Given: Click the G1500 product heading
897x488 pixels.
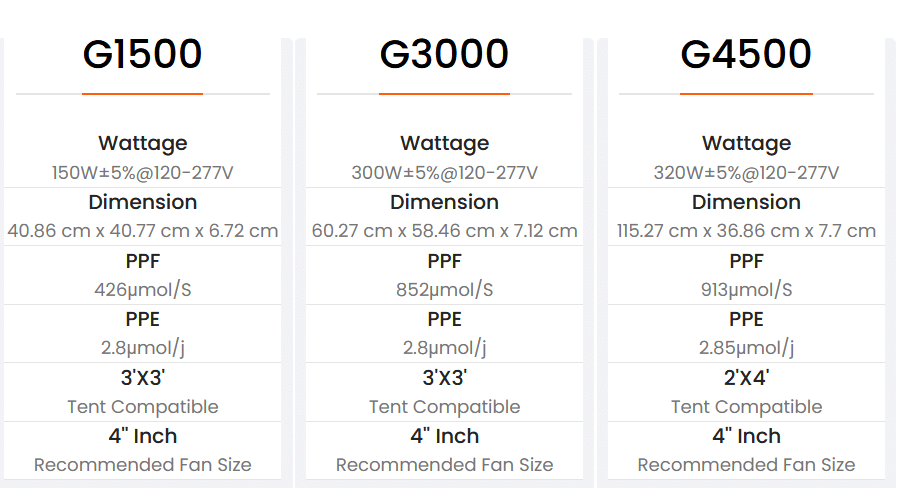Looking at the screenshot, I should click(142, 54).
